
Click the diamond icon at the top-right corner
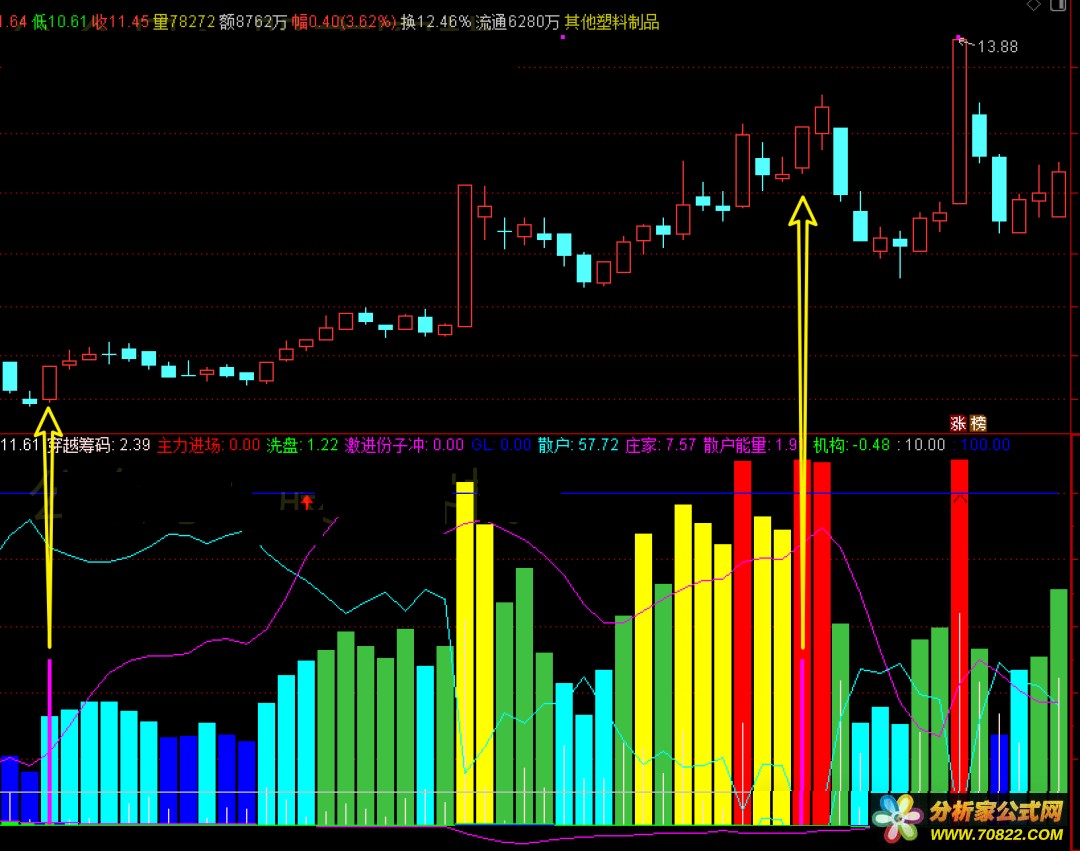click(x=1033, y=5)
